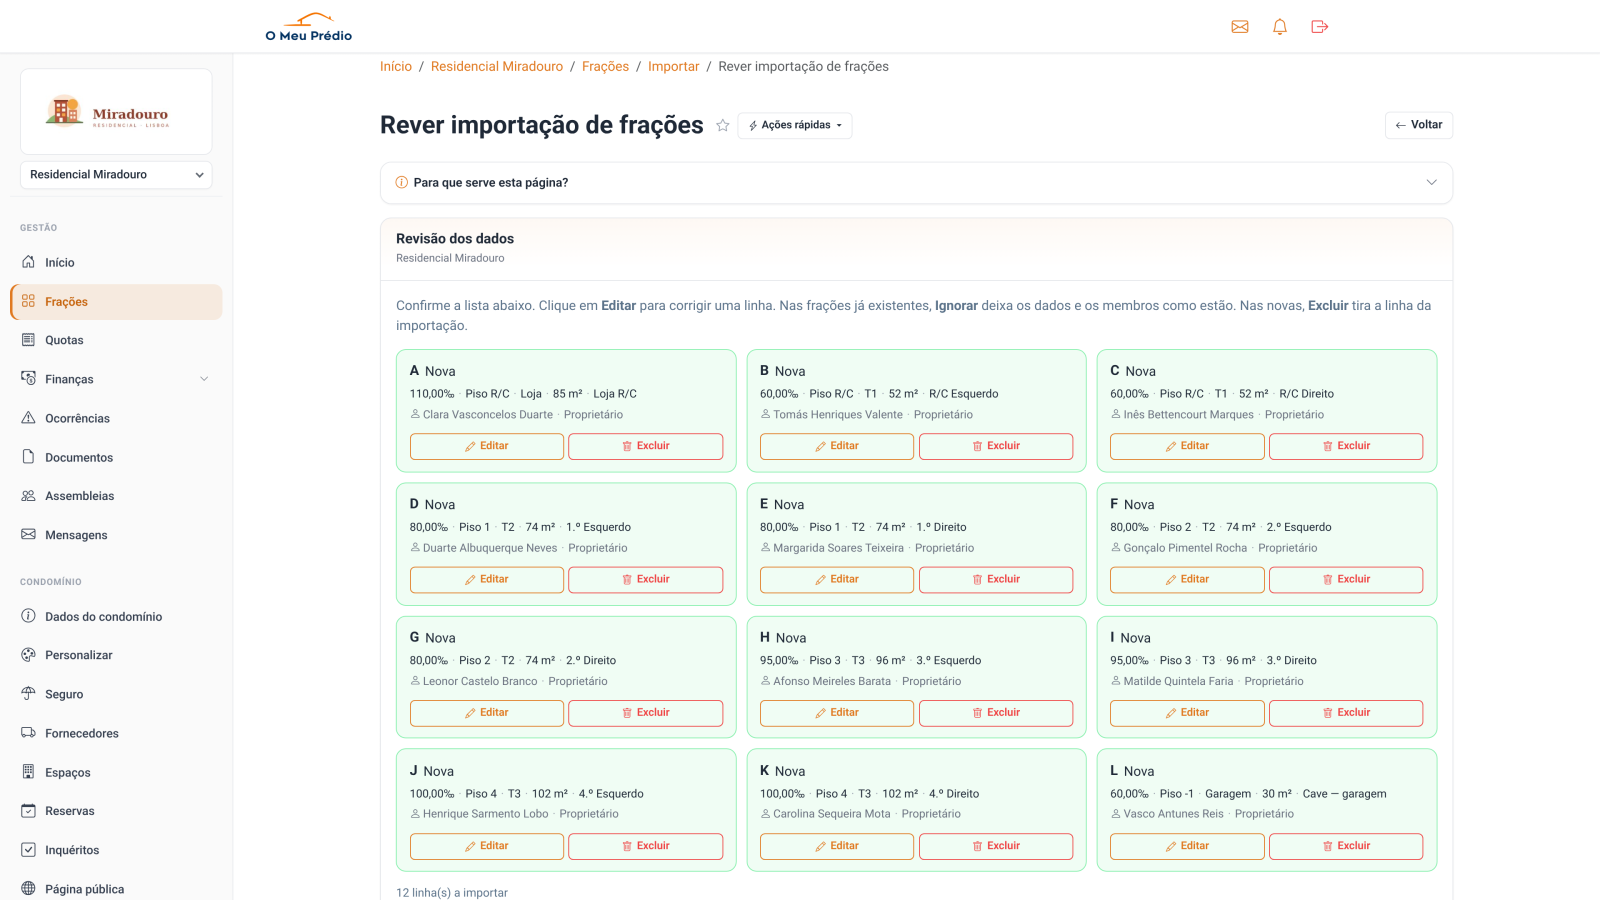The image size is (1600, 900).
Task: Click the Seguro umbrella icon
Action: pyautogui.click(x=29, y=694)
